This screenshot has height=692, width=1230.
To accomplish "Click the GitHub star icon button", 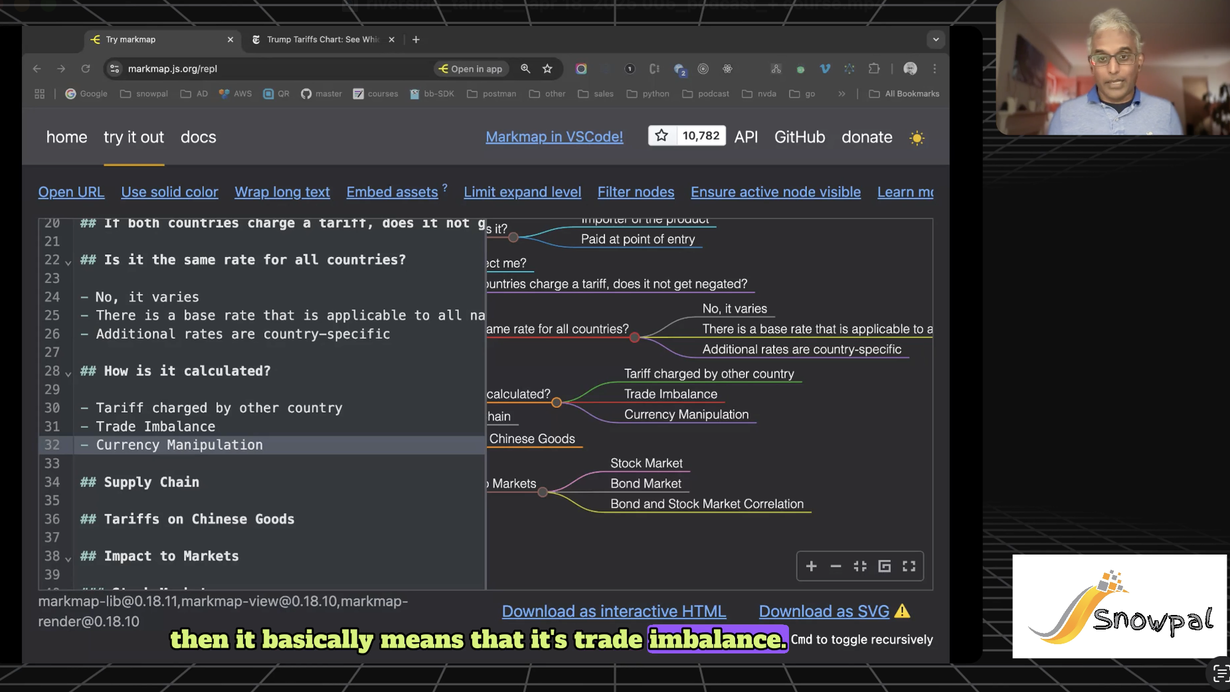I will pyautogui.click(x=662, y=136).
